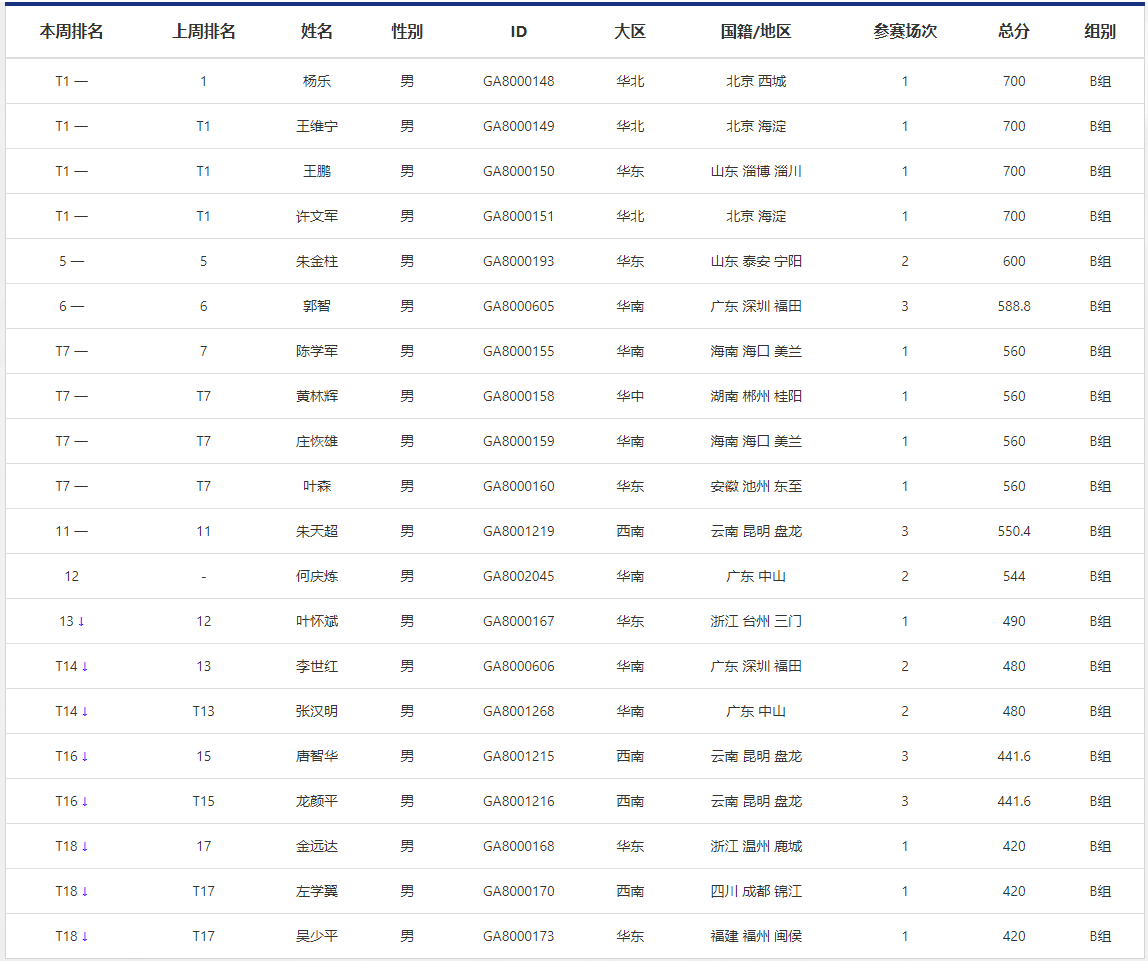Click the 上周排名 column header

pyautogui.click(x=203, y=31)
